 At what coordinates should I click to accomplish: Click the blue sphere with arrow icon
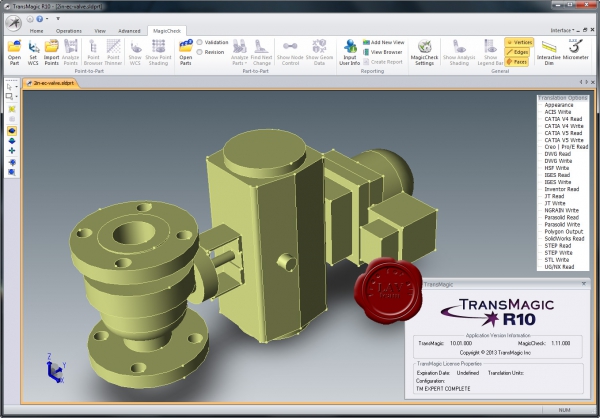(12, 162)
